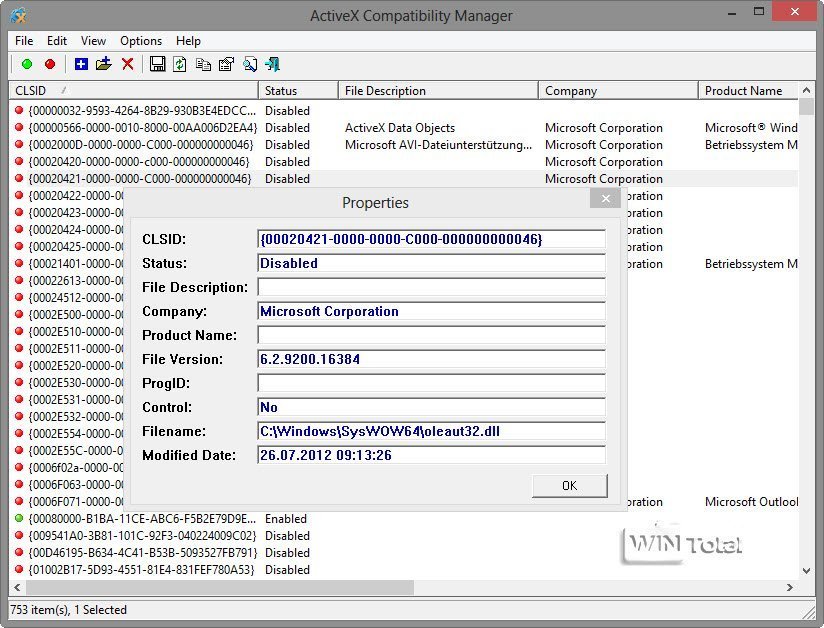Click the red X Delete icon

click(x=127, y=64)
